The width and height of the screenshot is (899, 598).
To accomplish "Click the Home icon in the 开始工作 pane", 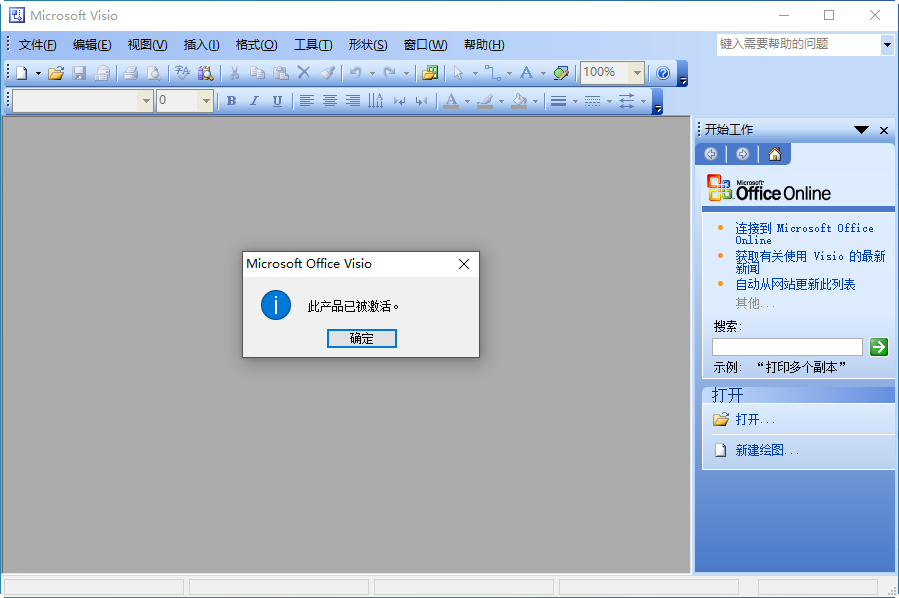I will tap(775, 154).
